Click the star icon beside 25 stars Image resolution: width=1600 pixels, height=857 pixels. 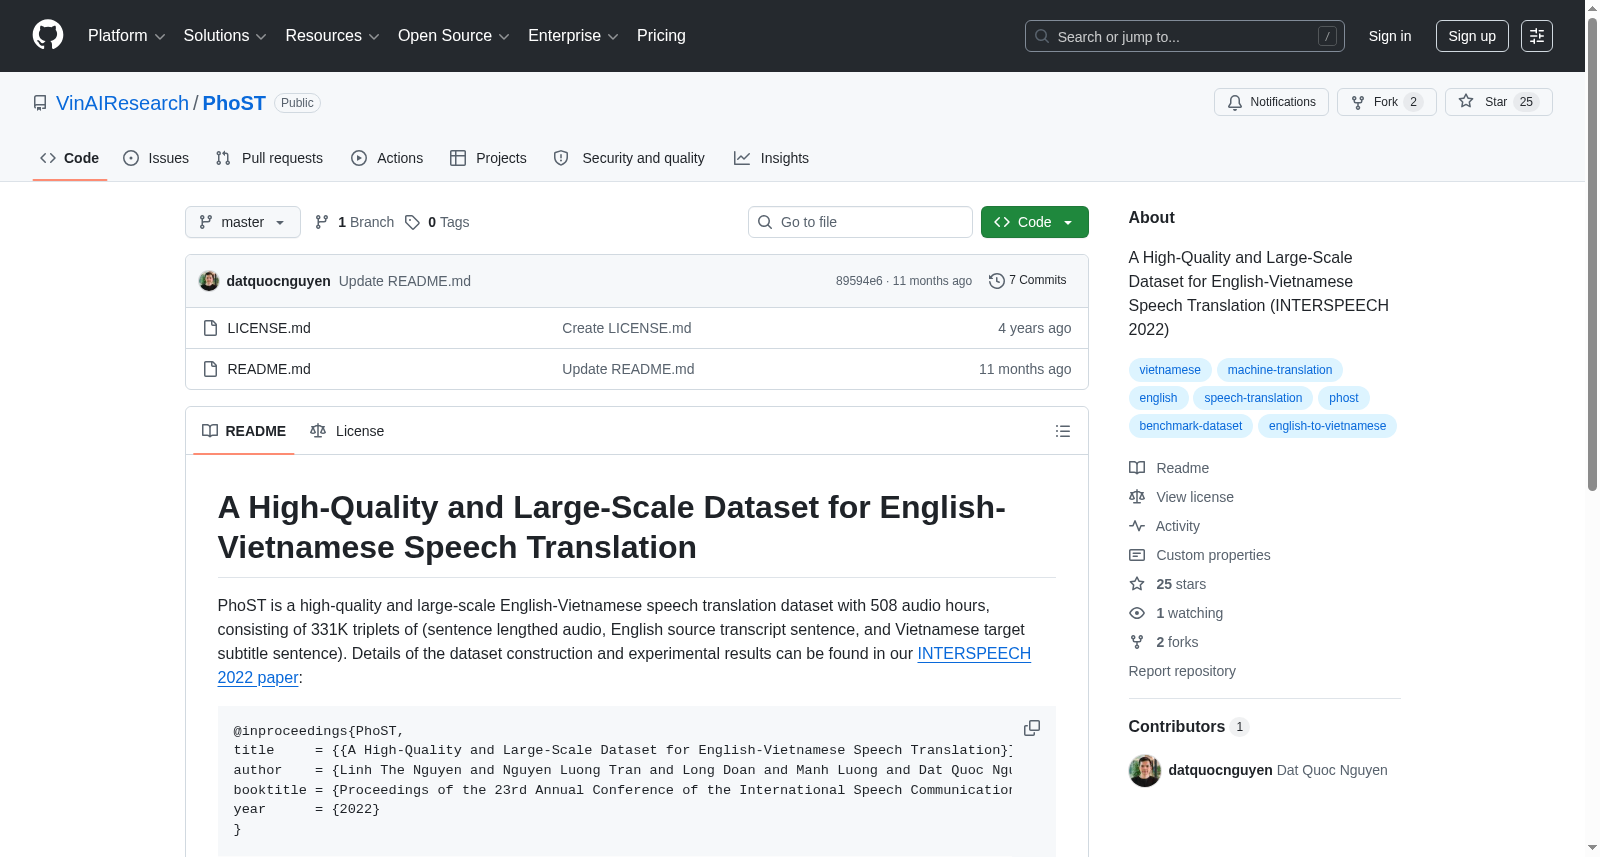[1137, 584]
